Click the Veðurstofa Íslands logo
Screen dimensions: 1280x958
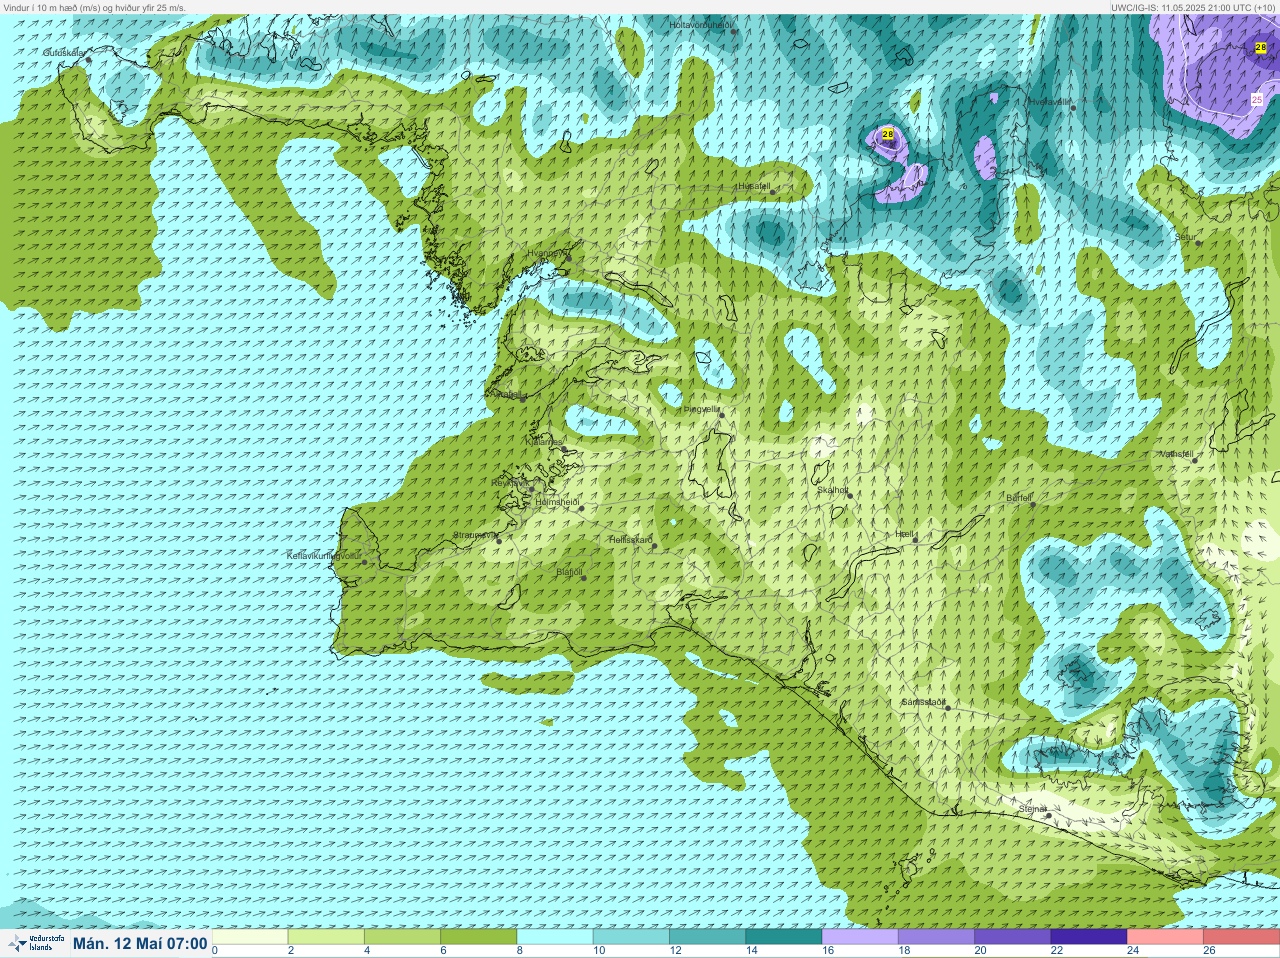click(35, 943)
